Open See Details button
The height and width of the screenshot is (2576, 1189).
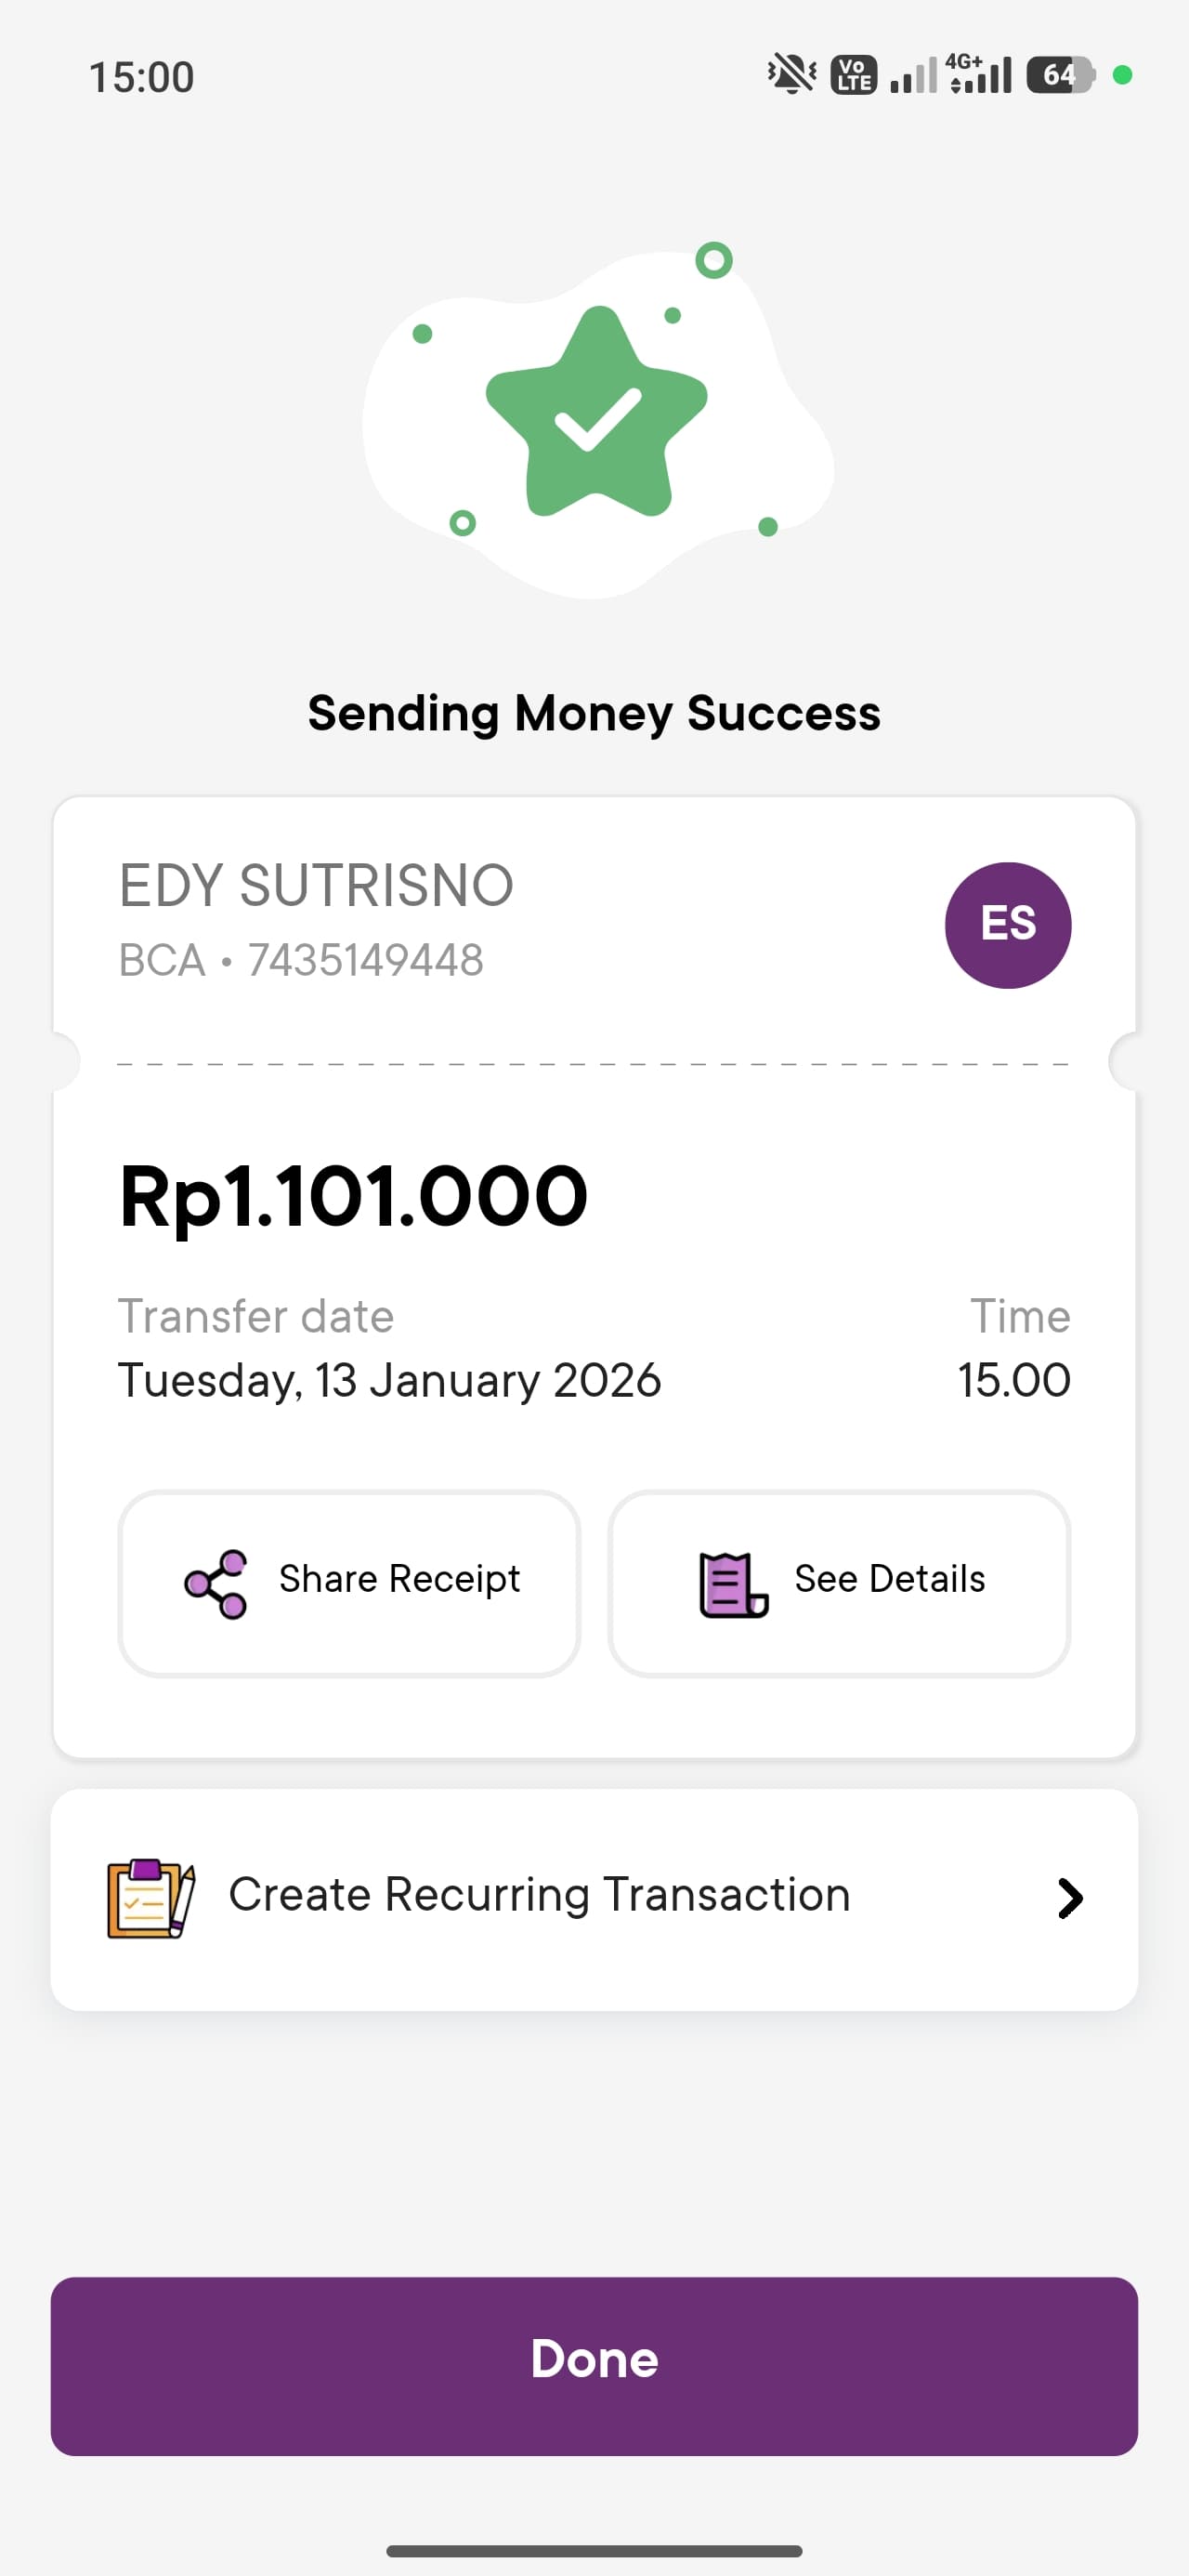839,1582
